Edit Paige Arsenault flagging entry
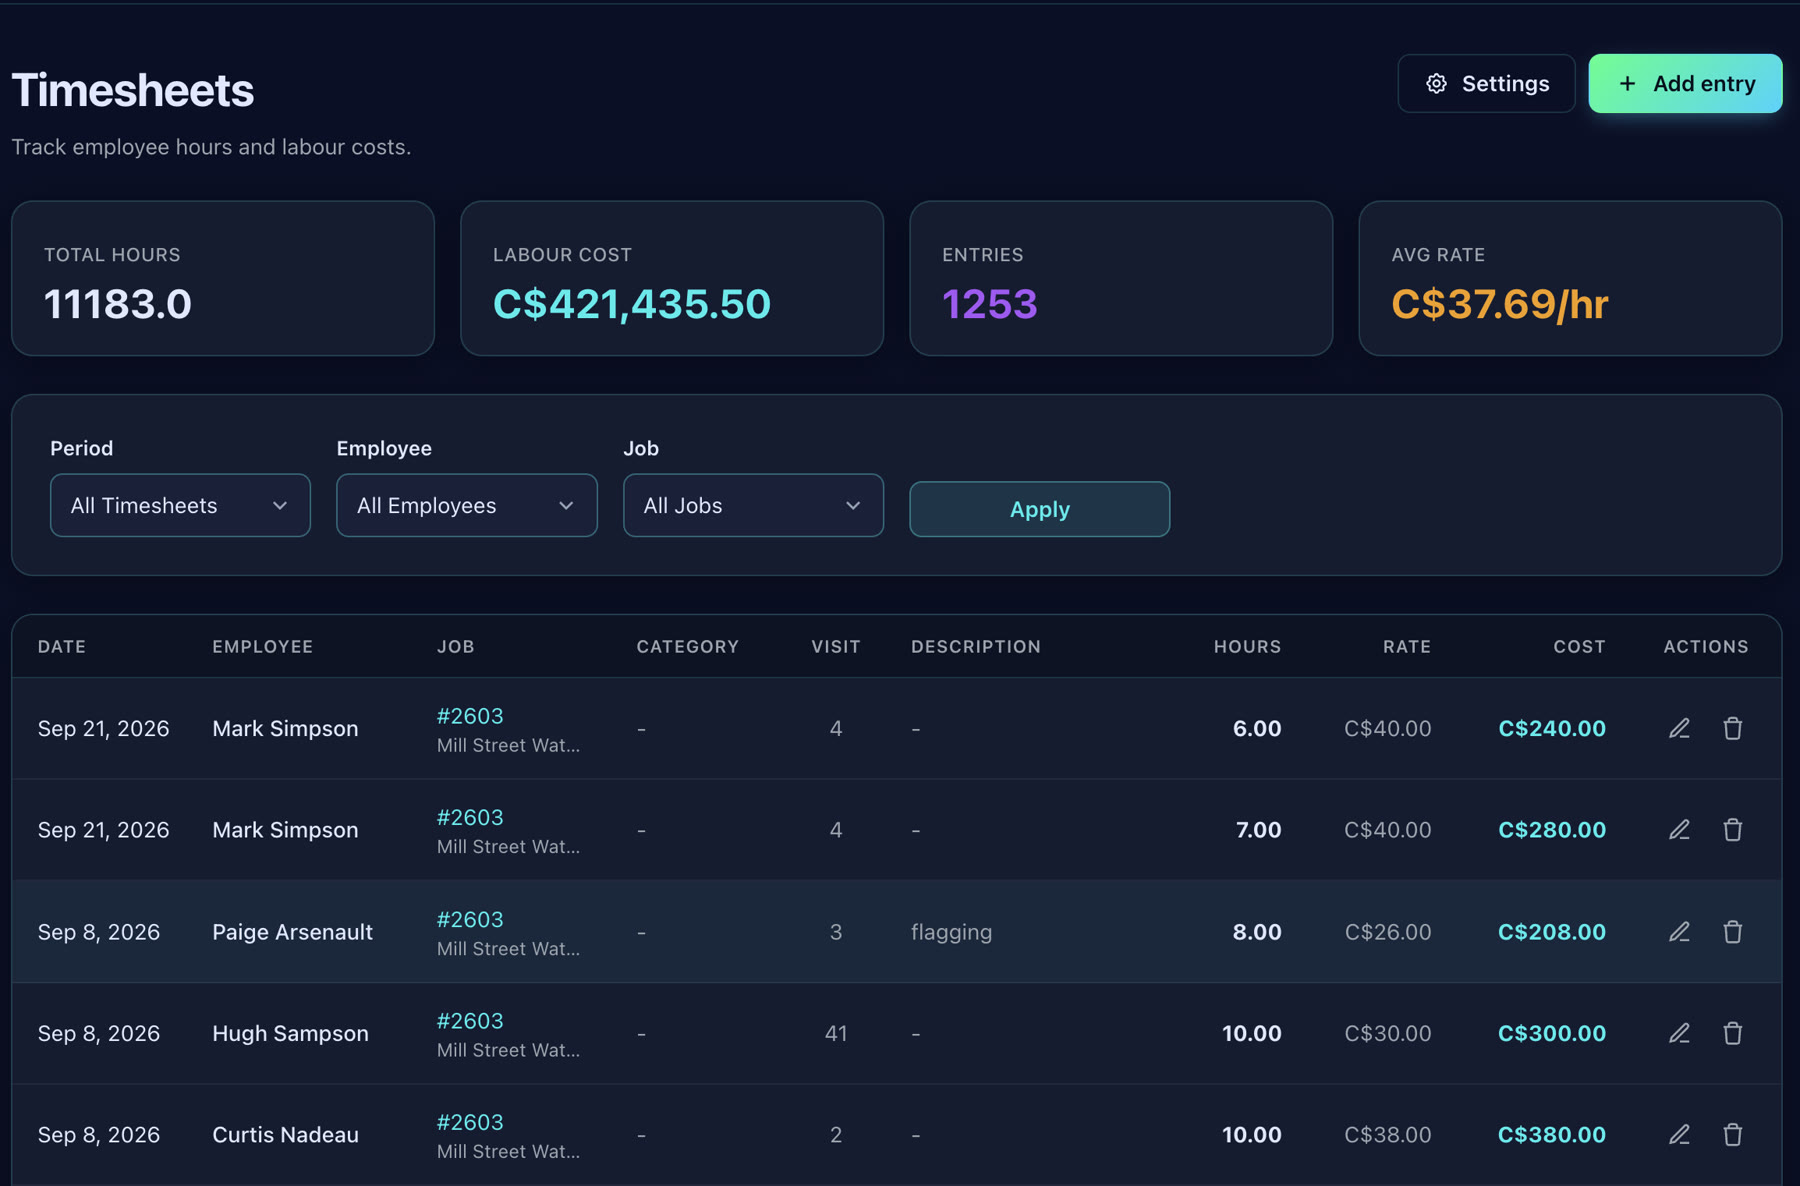 point(1679,931)
